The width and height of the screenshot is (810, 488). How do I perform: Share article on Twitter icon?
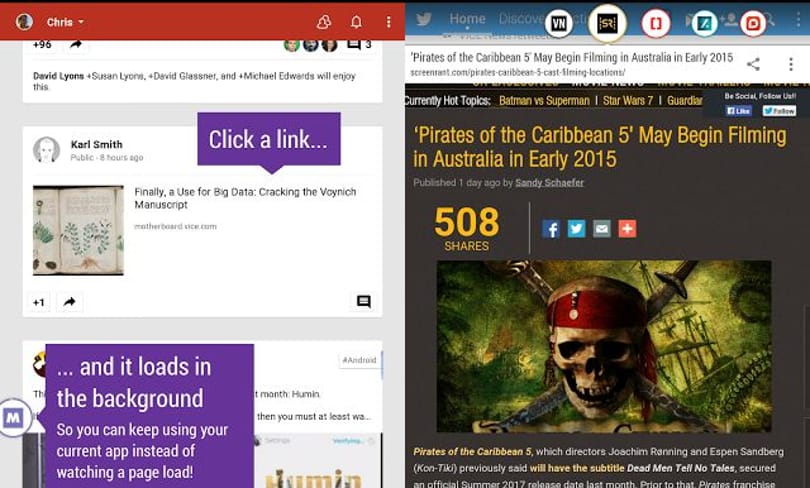[x=577, y=229]
